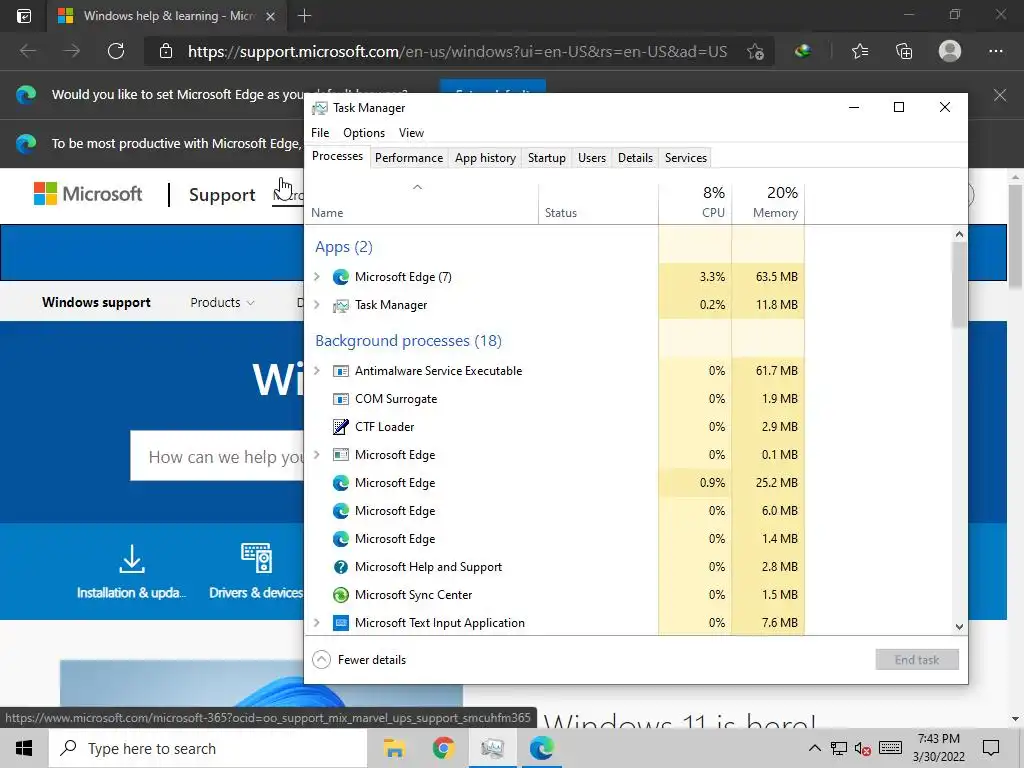The width and height of the screenshot is (1024, 768).
Task: Open Installation & updates download icon
Action: (x=132, y=559)
